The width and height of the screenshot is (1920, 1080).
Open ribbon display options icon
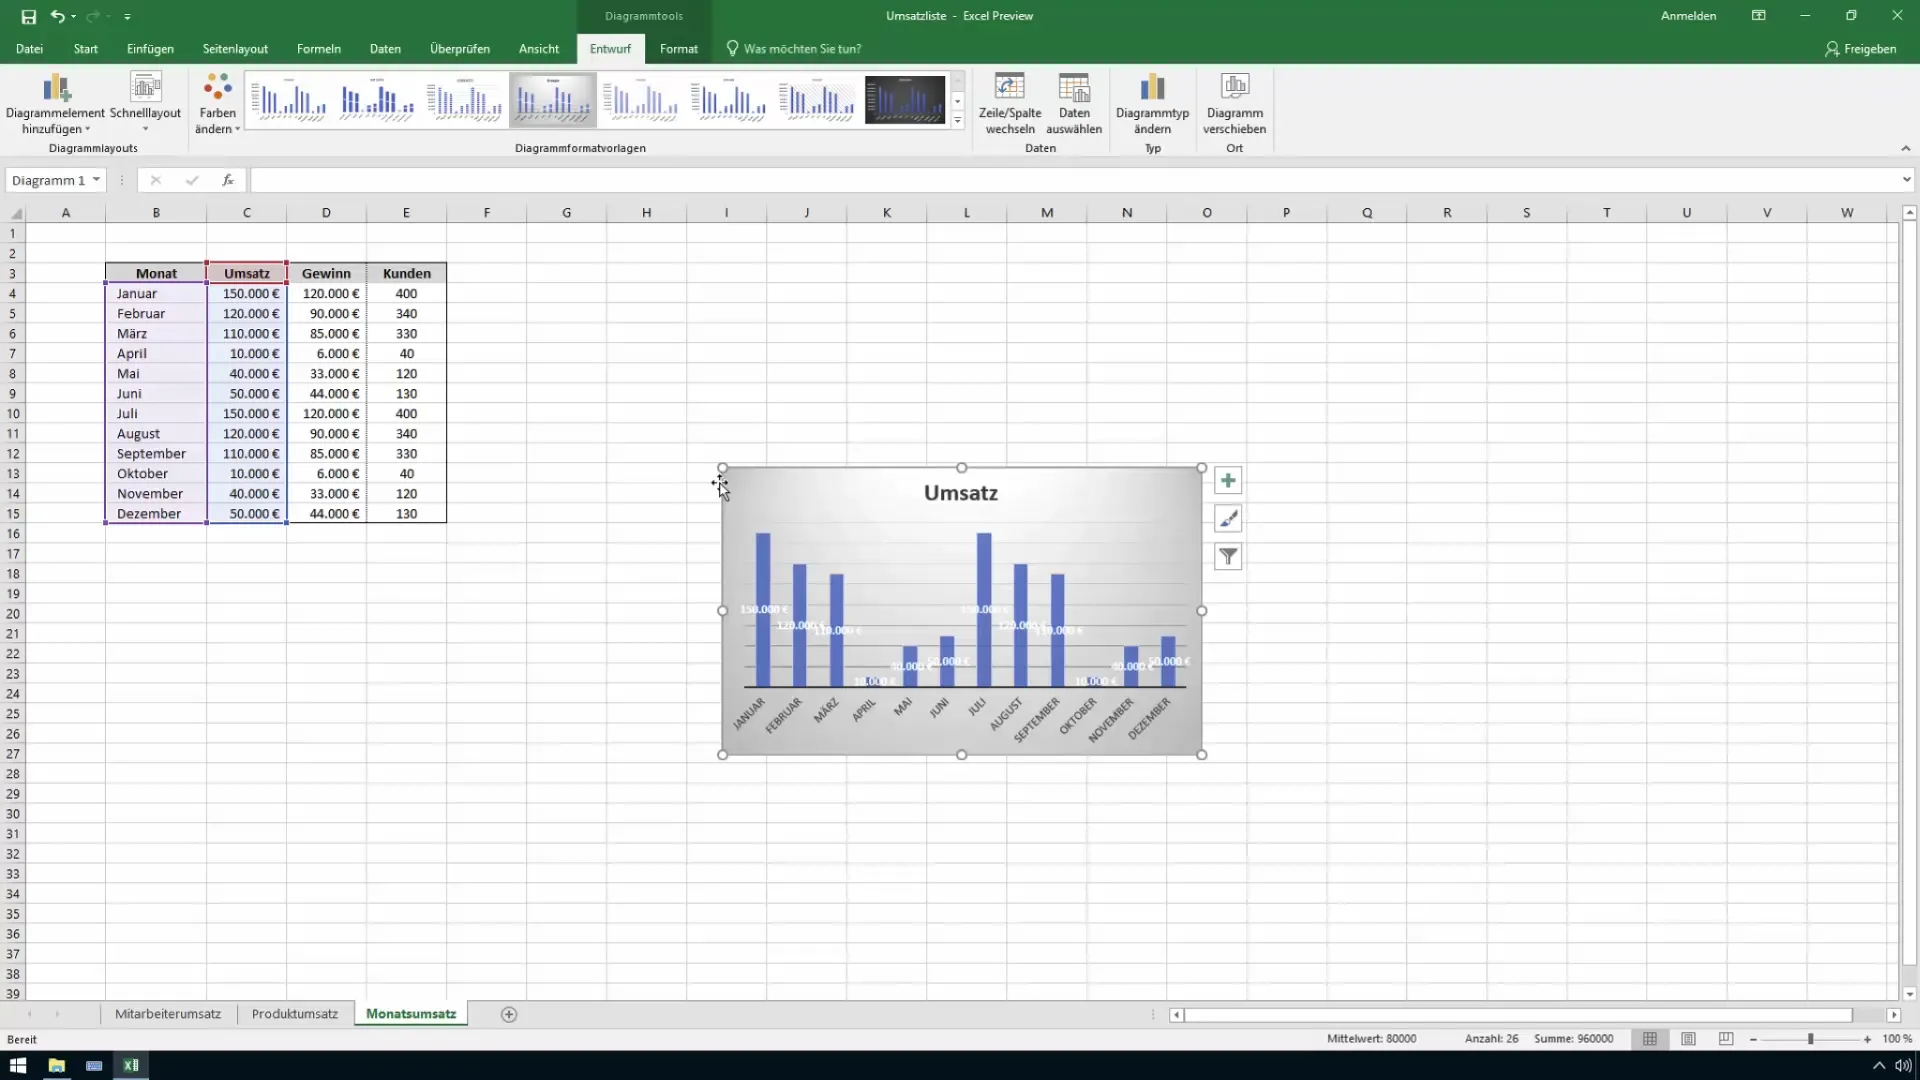pyautogui.click(x=1758, y=16)
